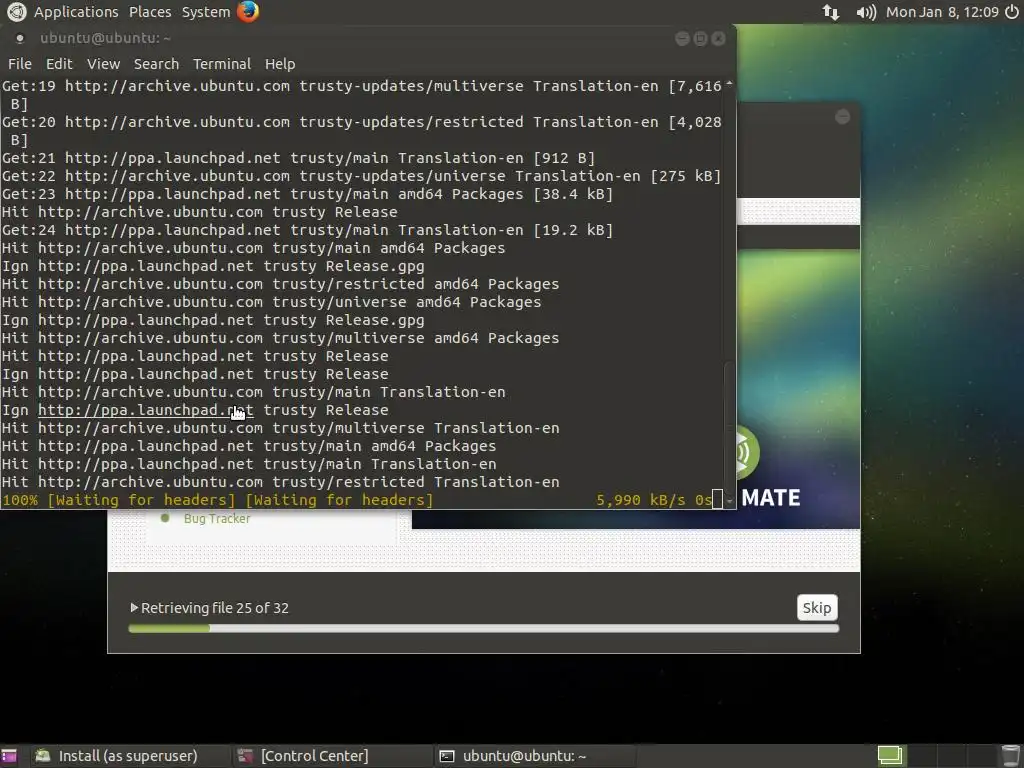Maximize the terminal window
This screenshot has height=768, width=1024.
[700, 39]
